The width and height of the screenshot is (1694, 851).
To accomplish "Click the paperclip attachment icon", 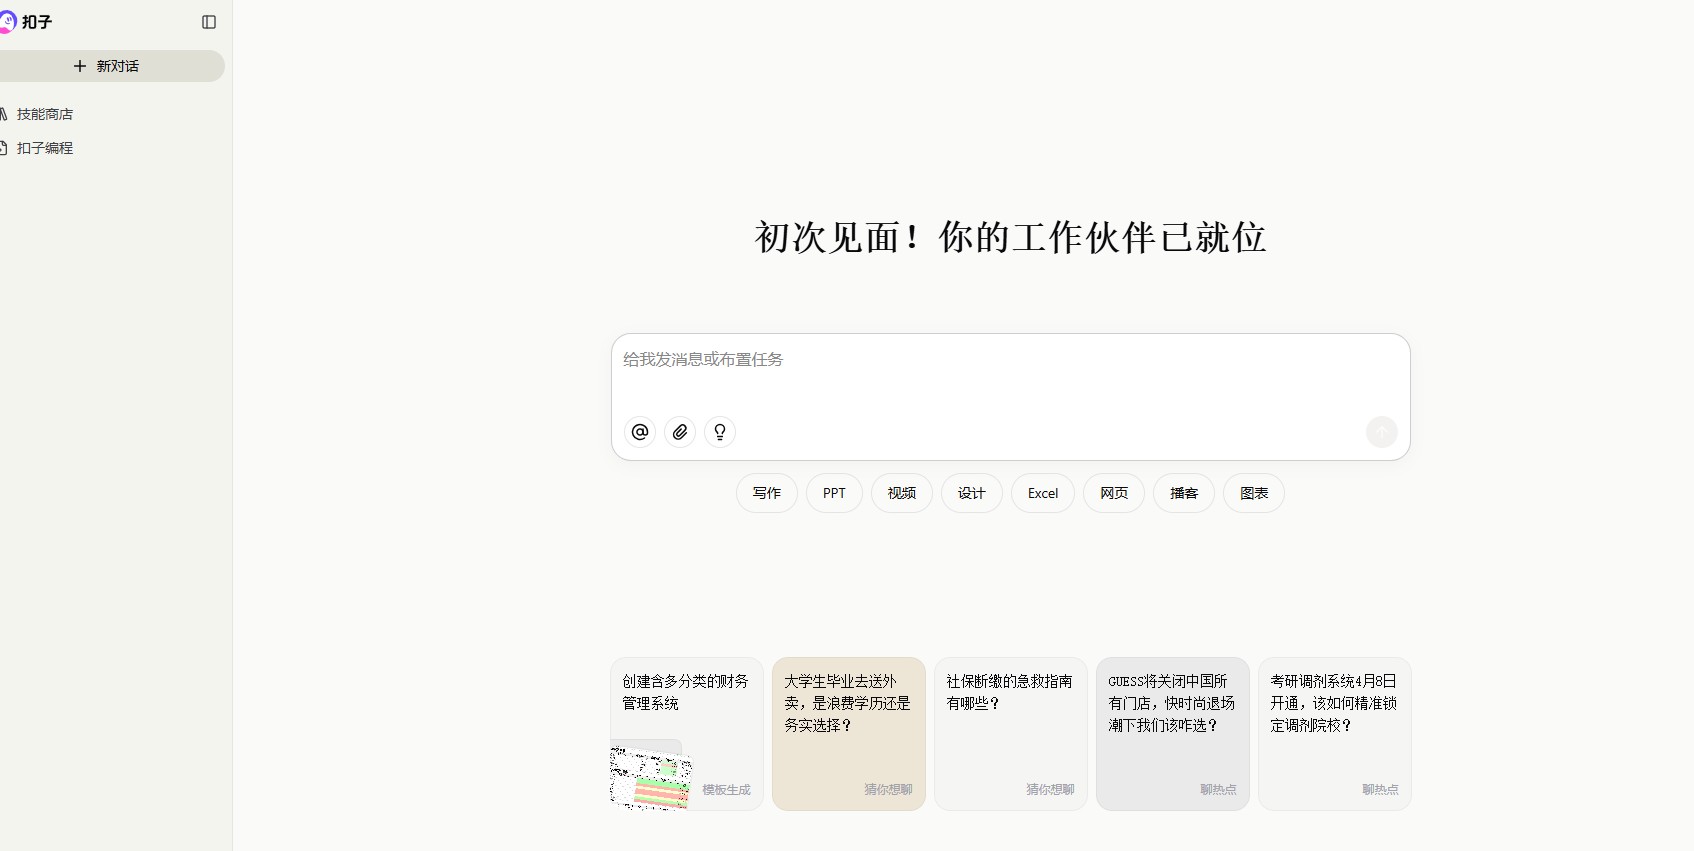I will tap(680, 432).
